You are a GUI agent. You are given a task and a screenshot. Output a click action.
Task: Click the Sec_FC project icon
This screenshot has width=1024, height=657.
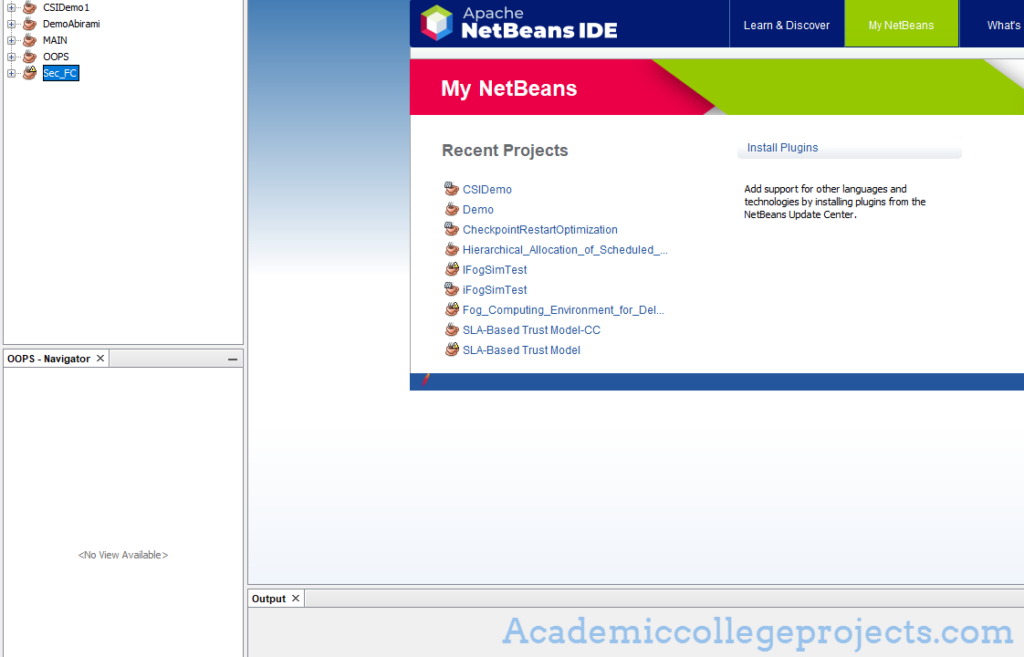(x=29, y=72)
